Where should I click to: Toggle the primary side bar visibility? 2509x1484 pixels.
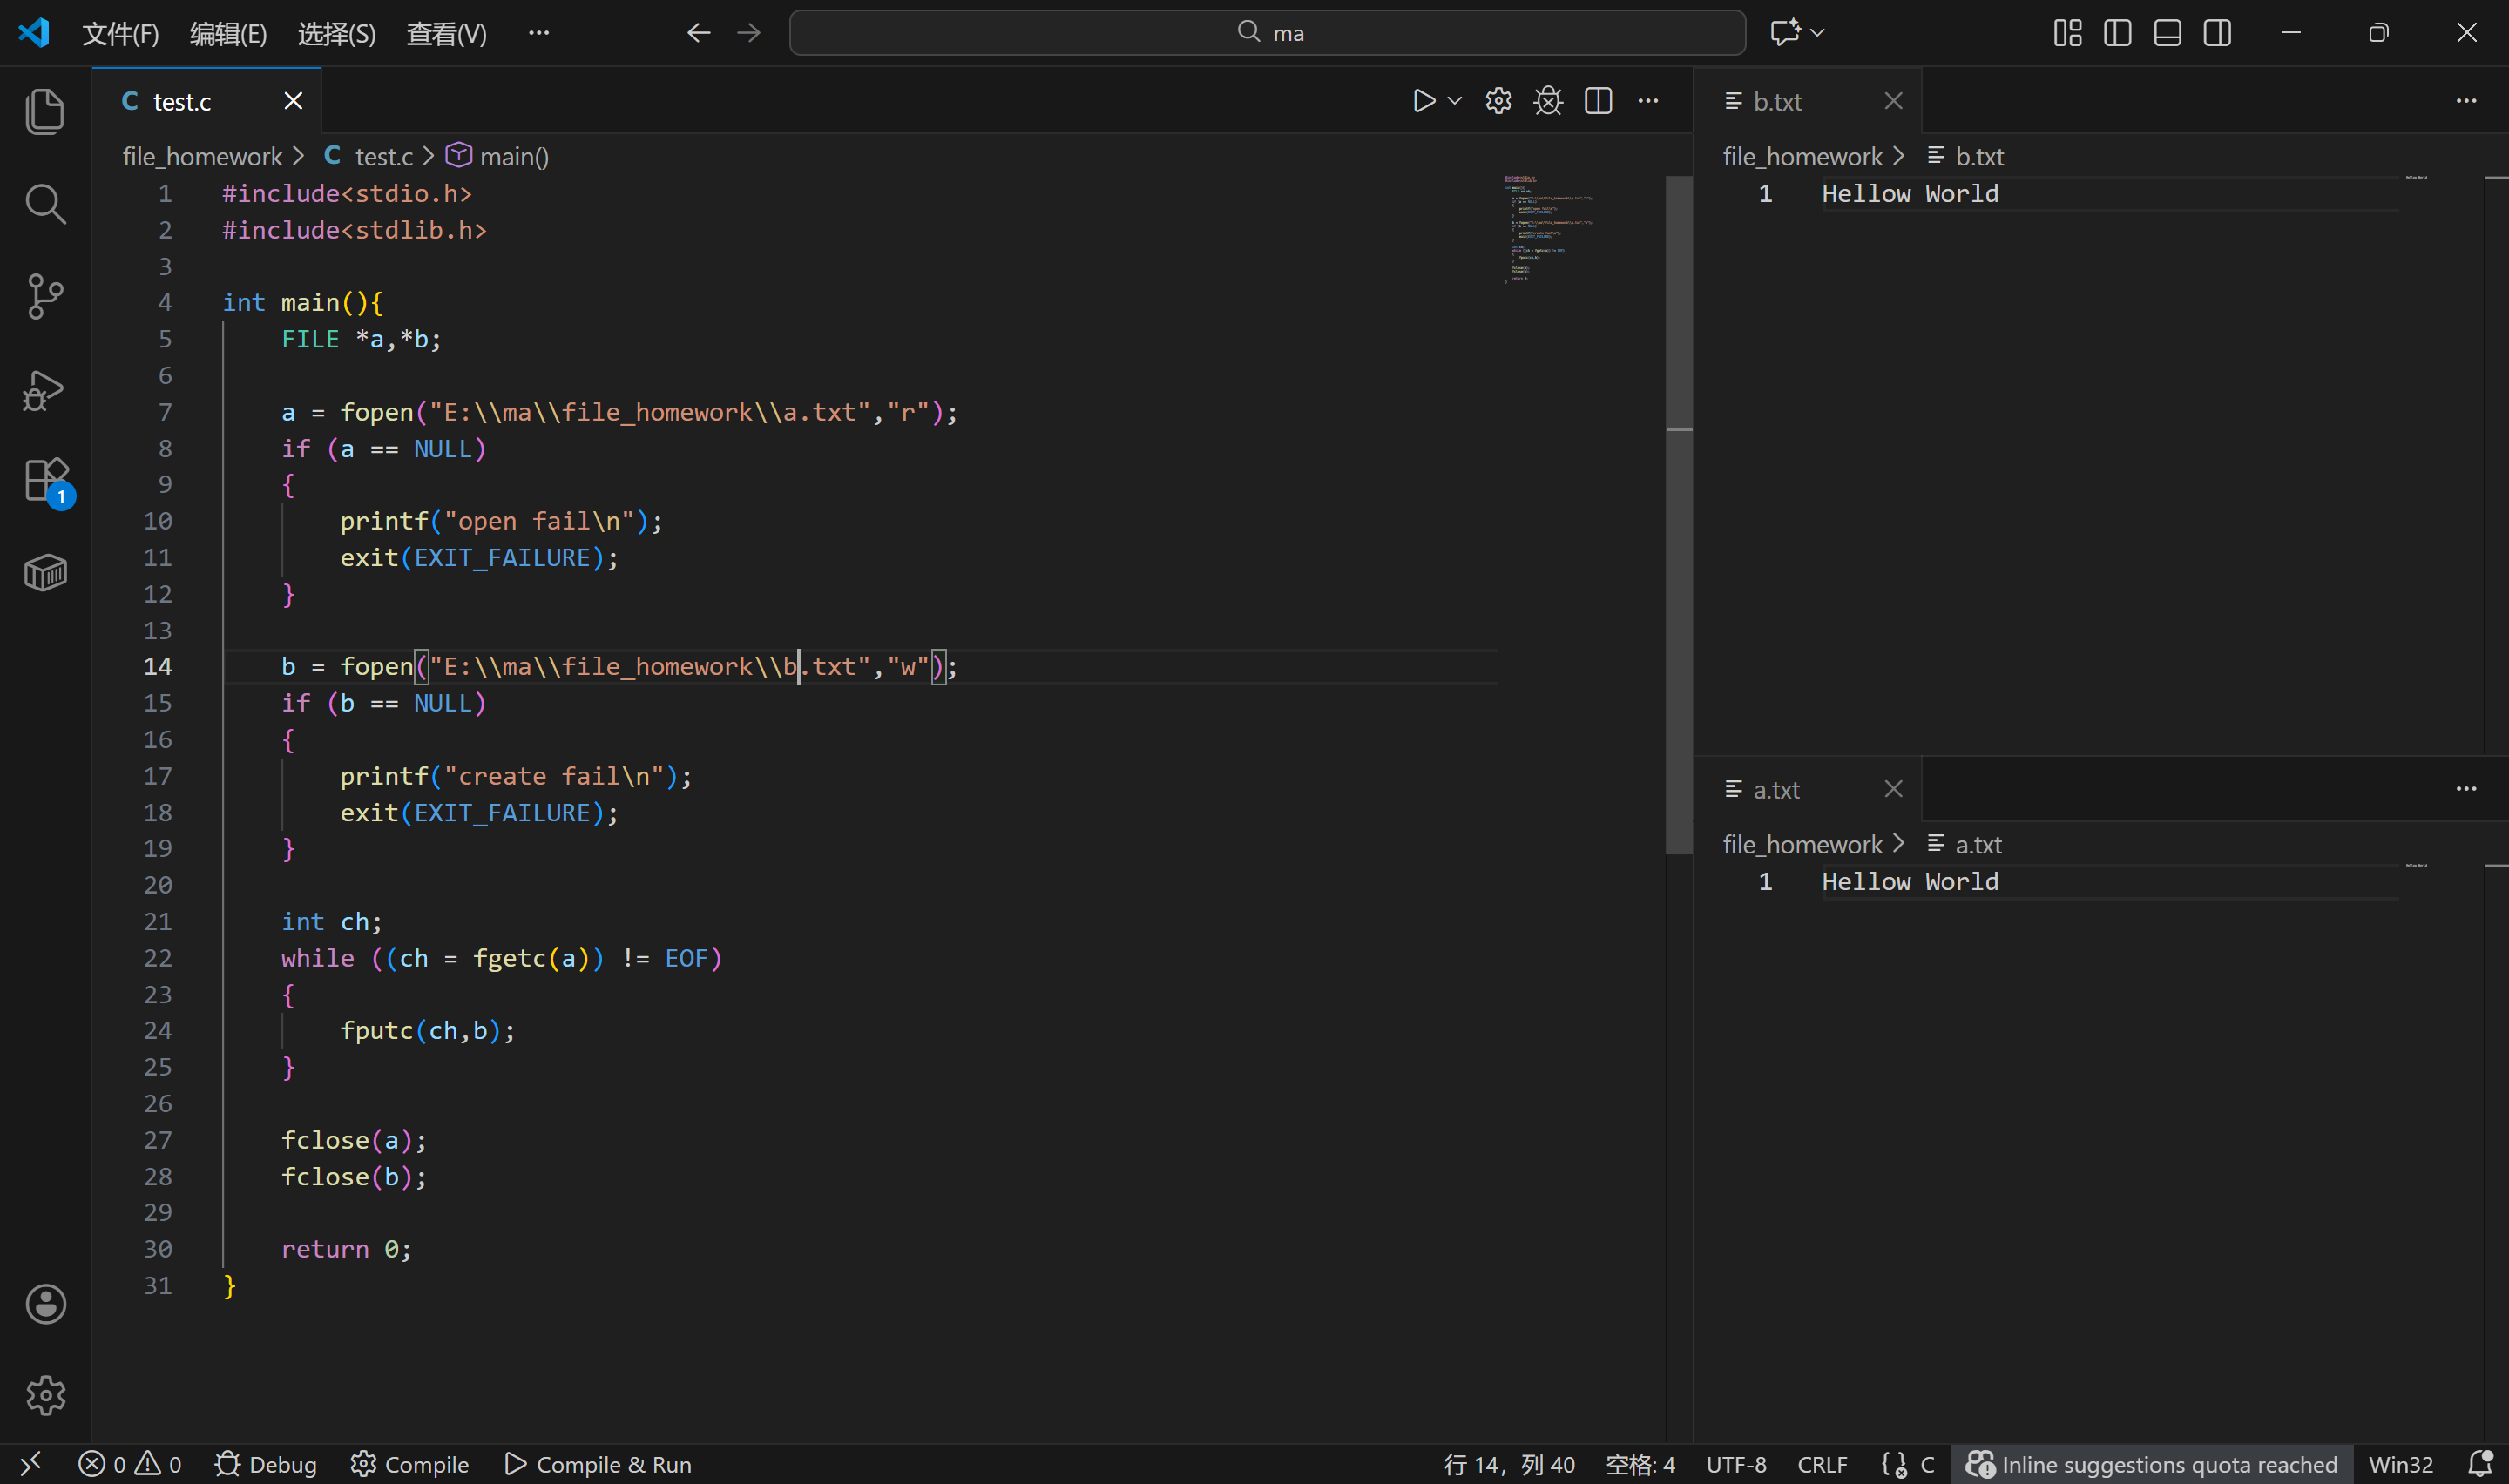pyautogui.click(x=2117, y=33)
